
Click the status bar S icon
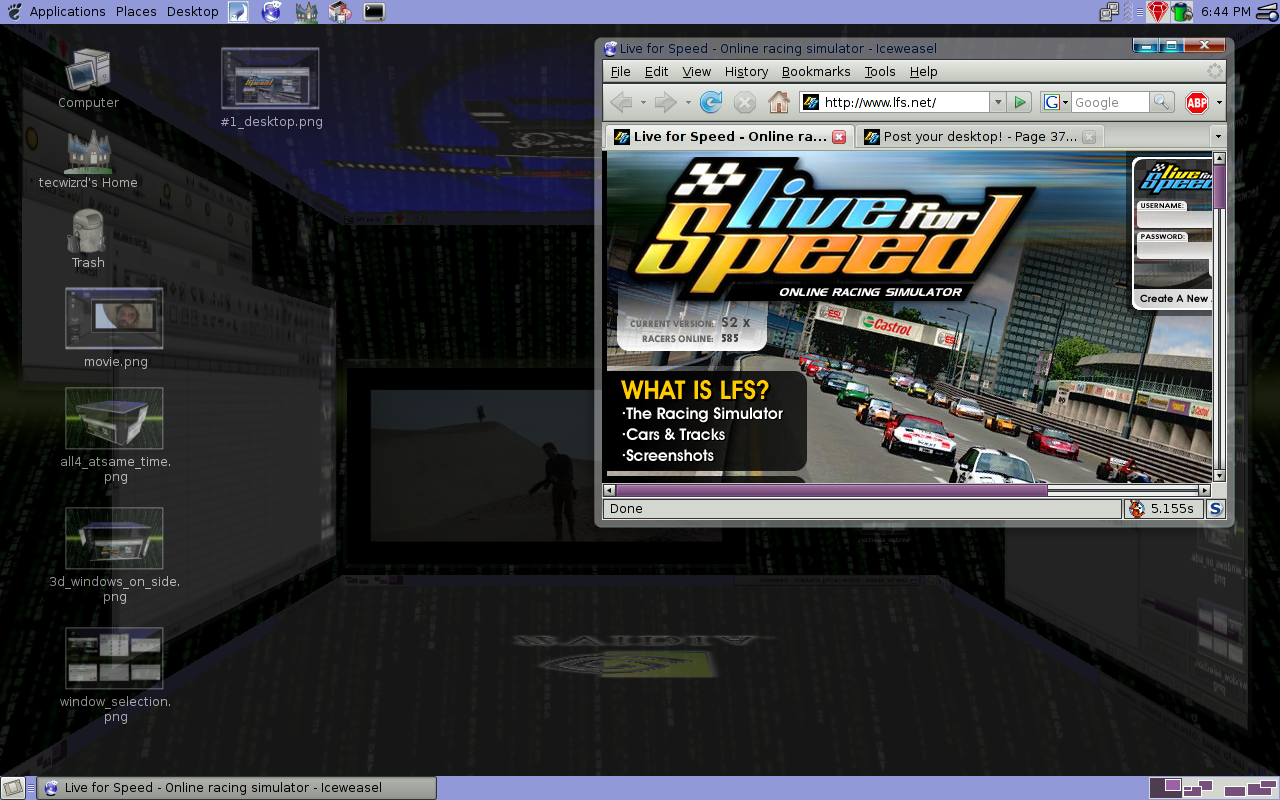[1215, 509]
